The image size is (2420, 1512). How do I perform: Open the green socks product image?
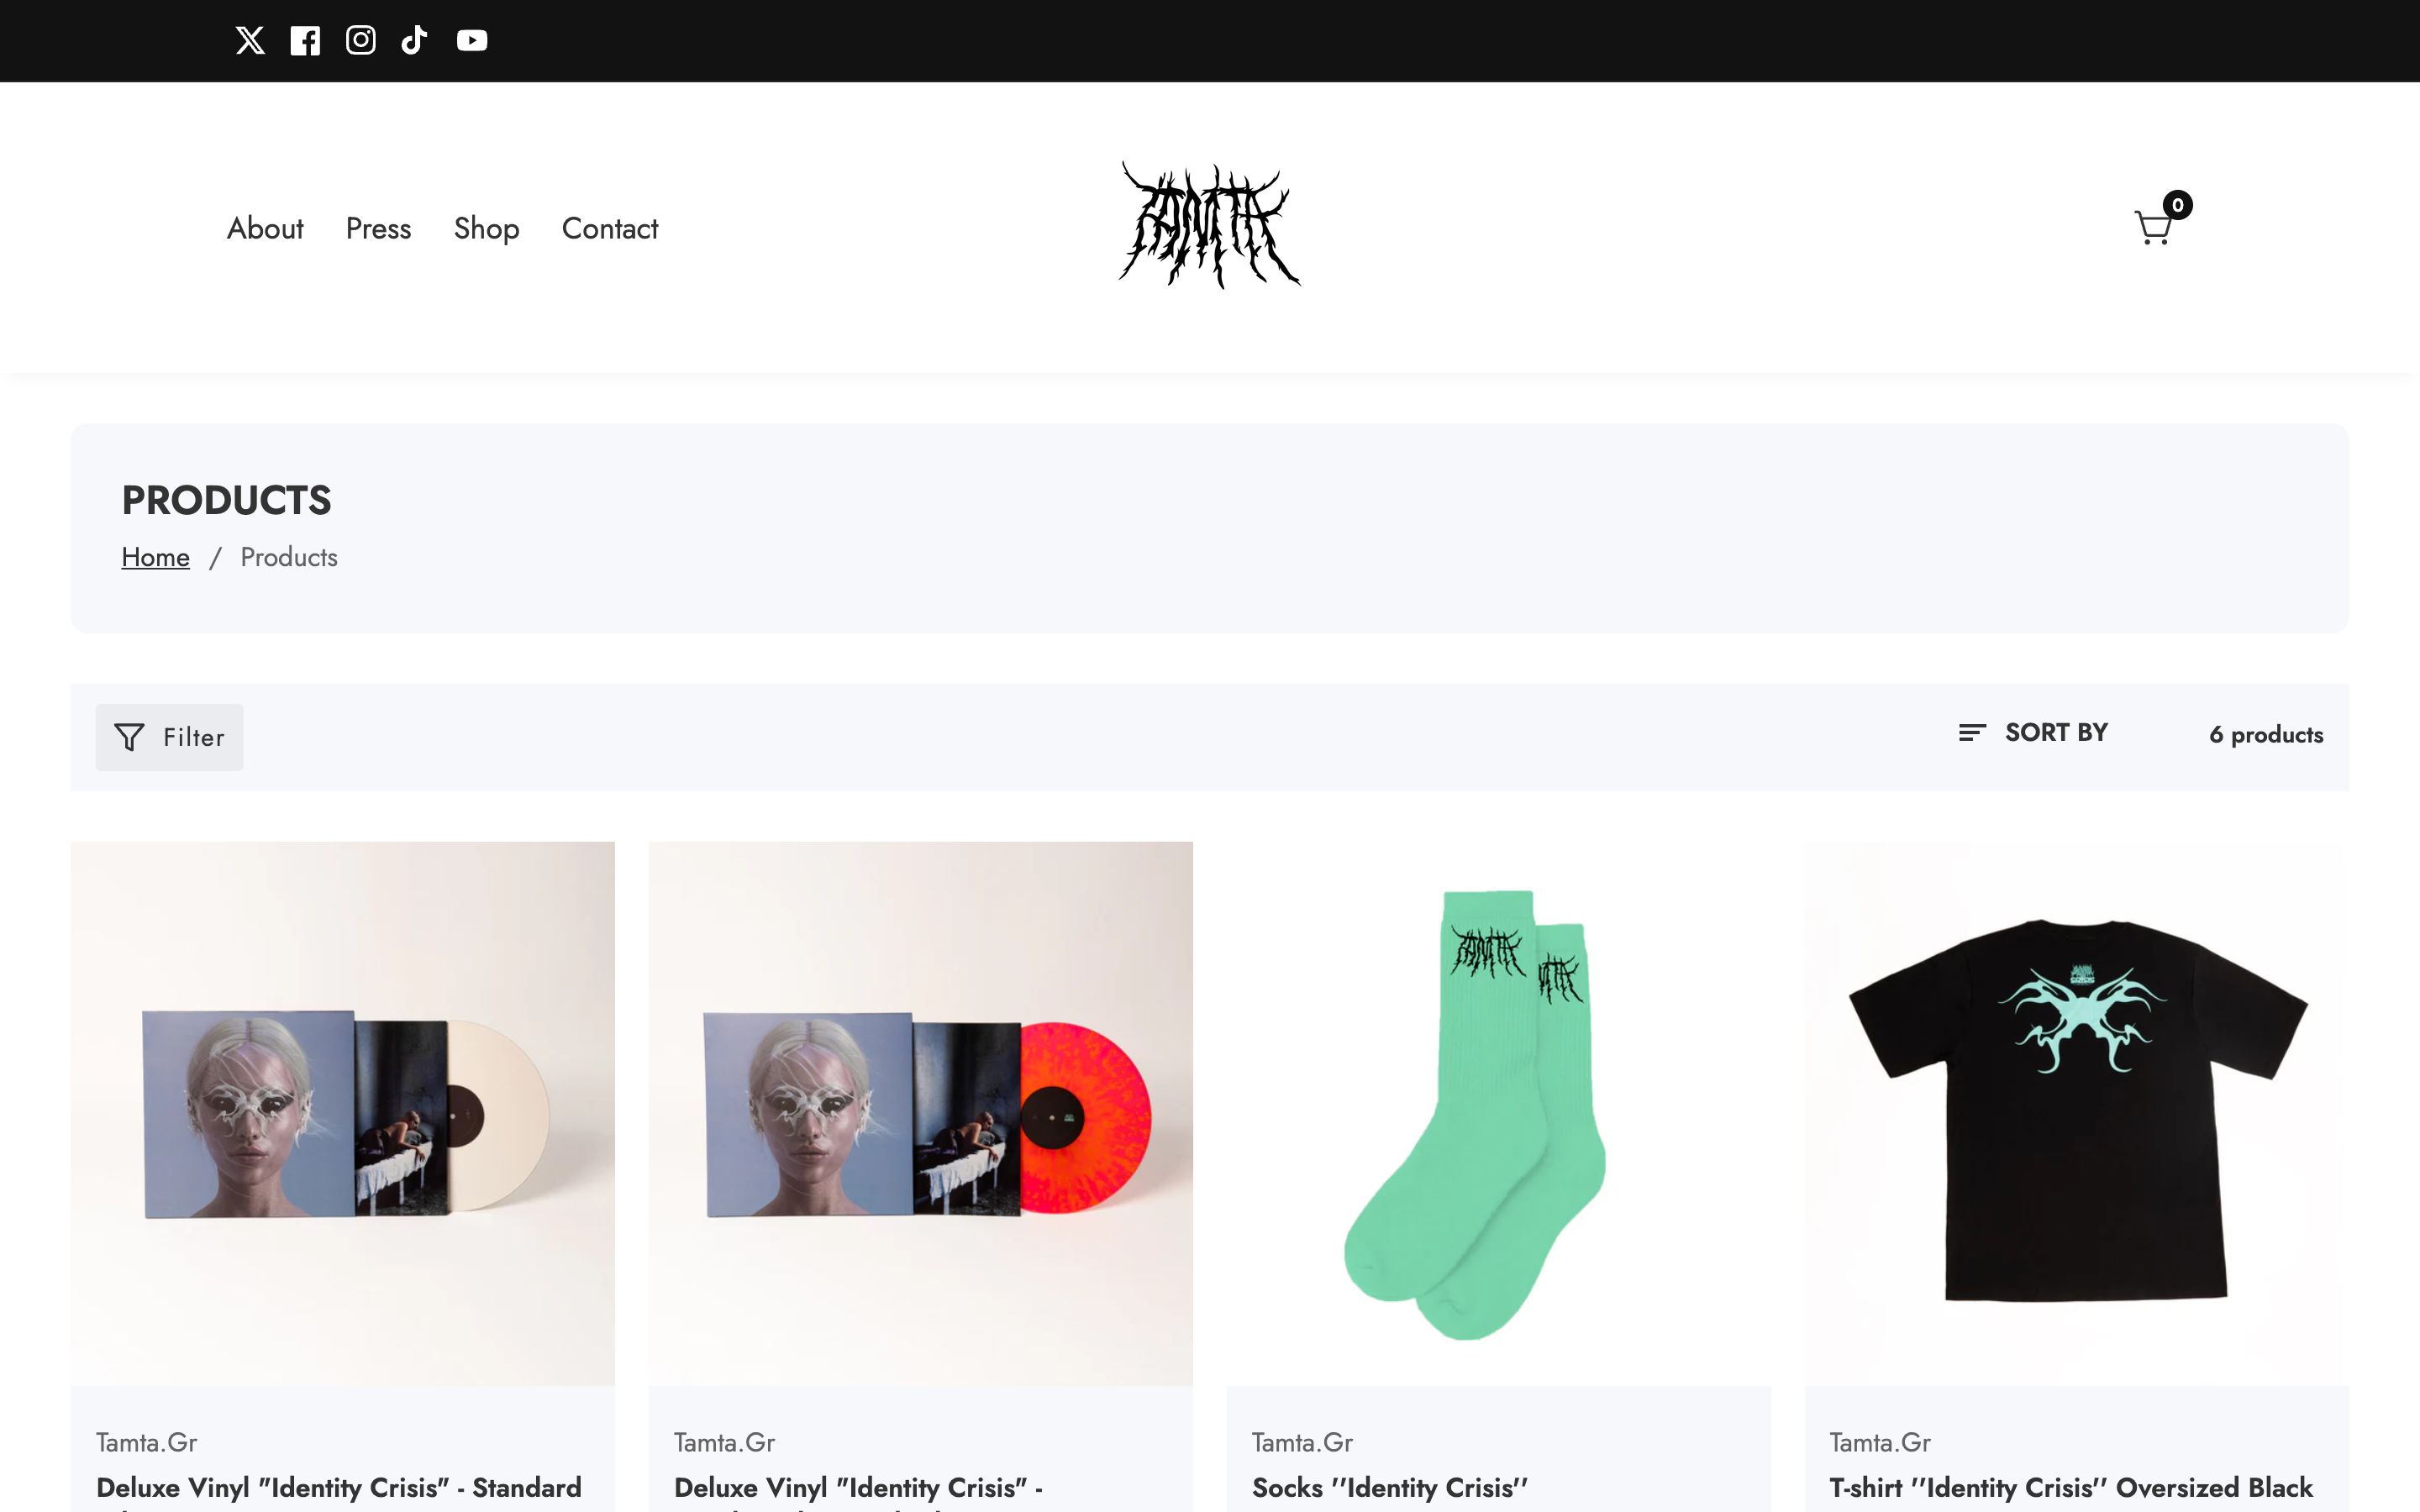[x=1498, y=1113]
